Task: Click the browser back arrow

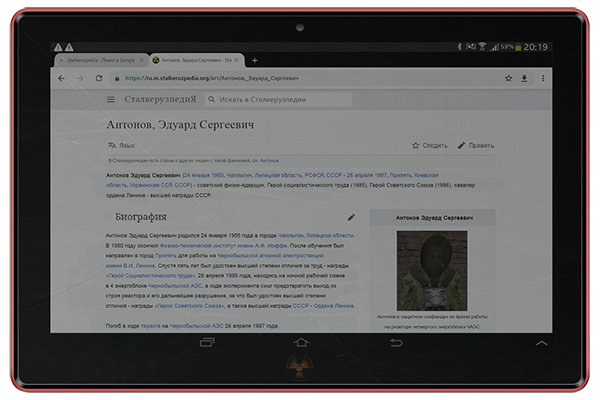Action: [x=62, y=78]
